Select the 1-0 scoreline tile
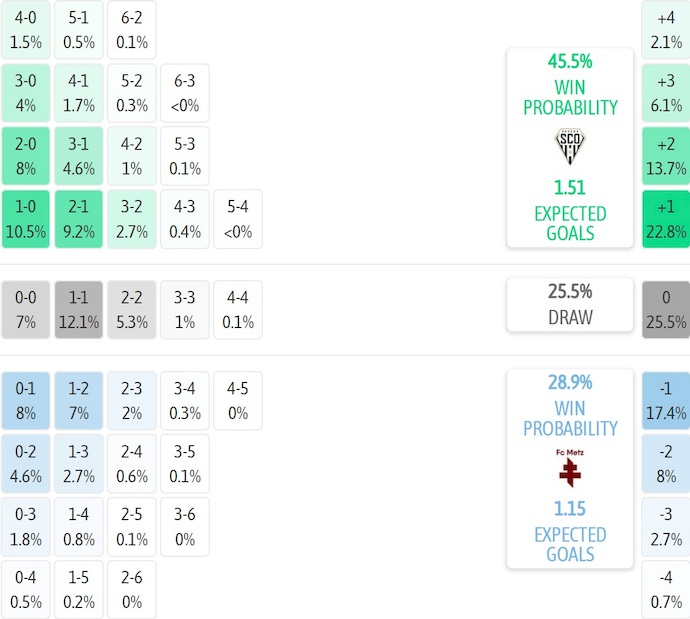This screenshot has width=690, height=619. [26, 220]
